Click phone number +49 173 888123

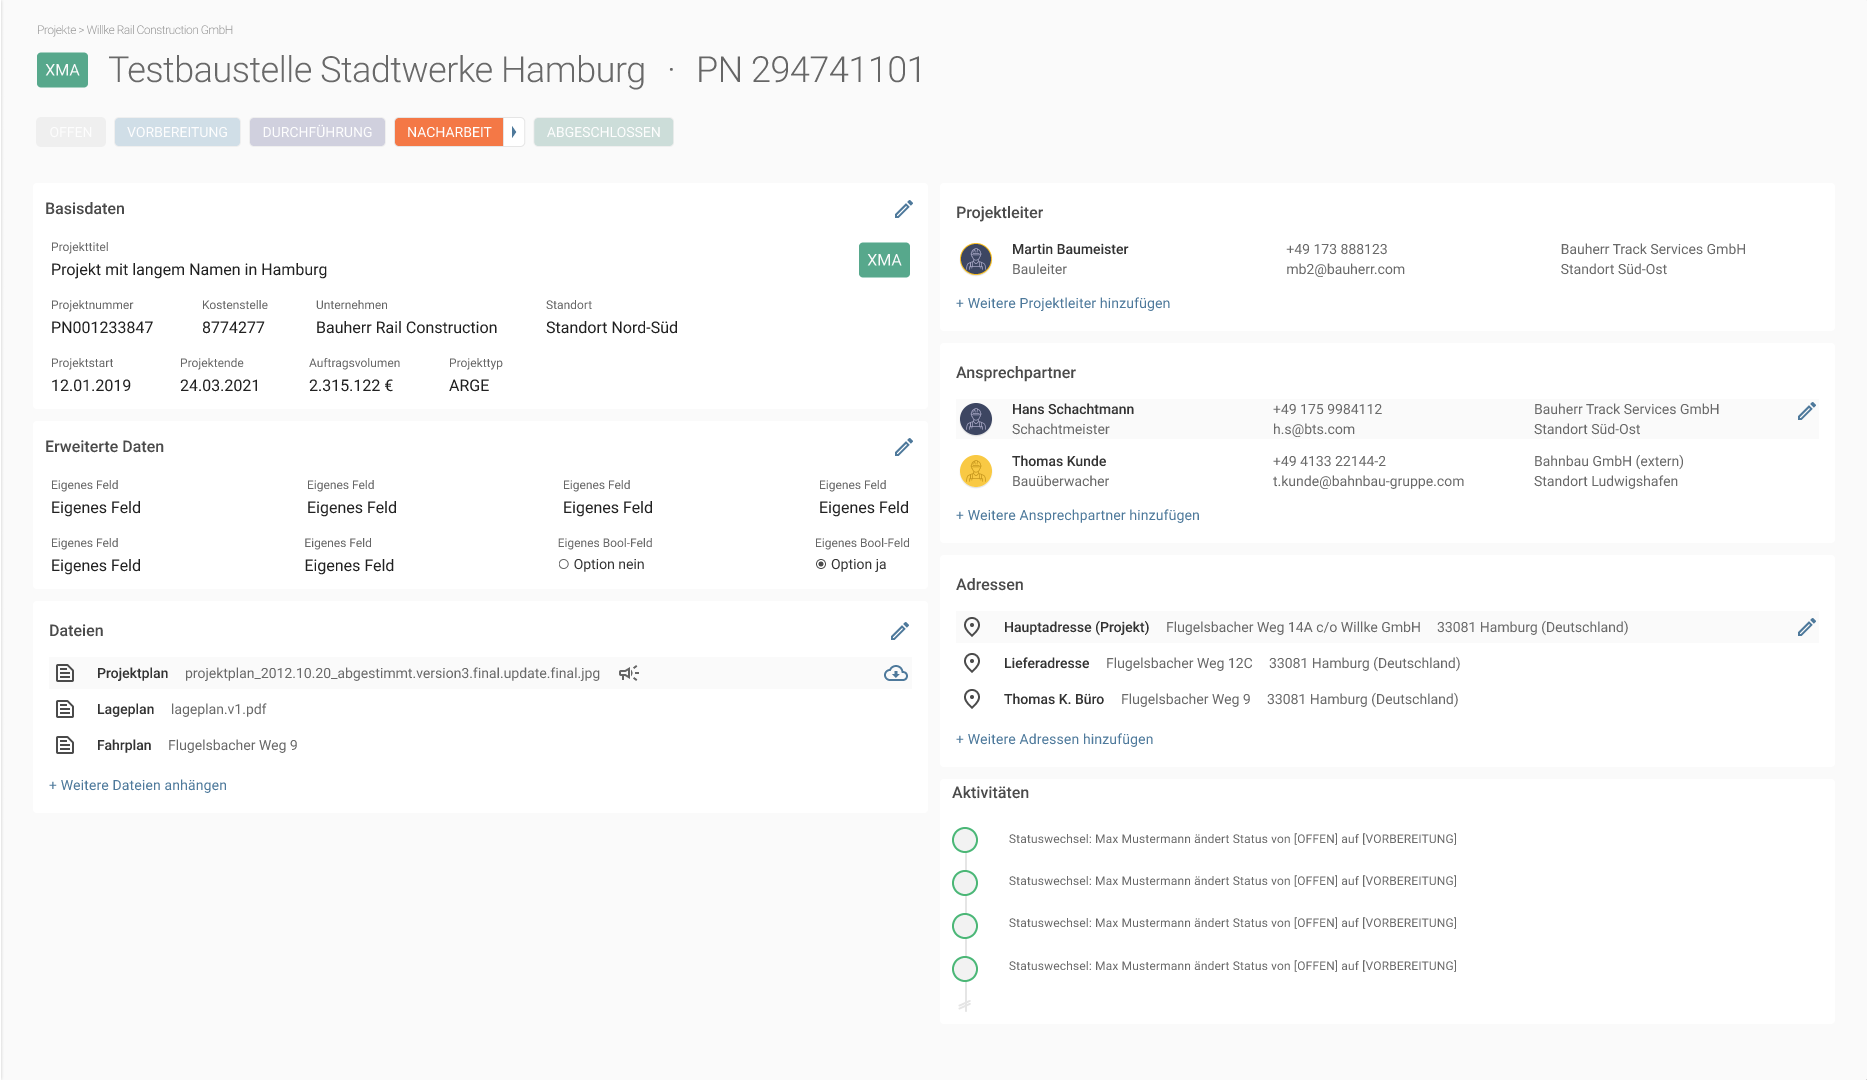(1337, 249)
